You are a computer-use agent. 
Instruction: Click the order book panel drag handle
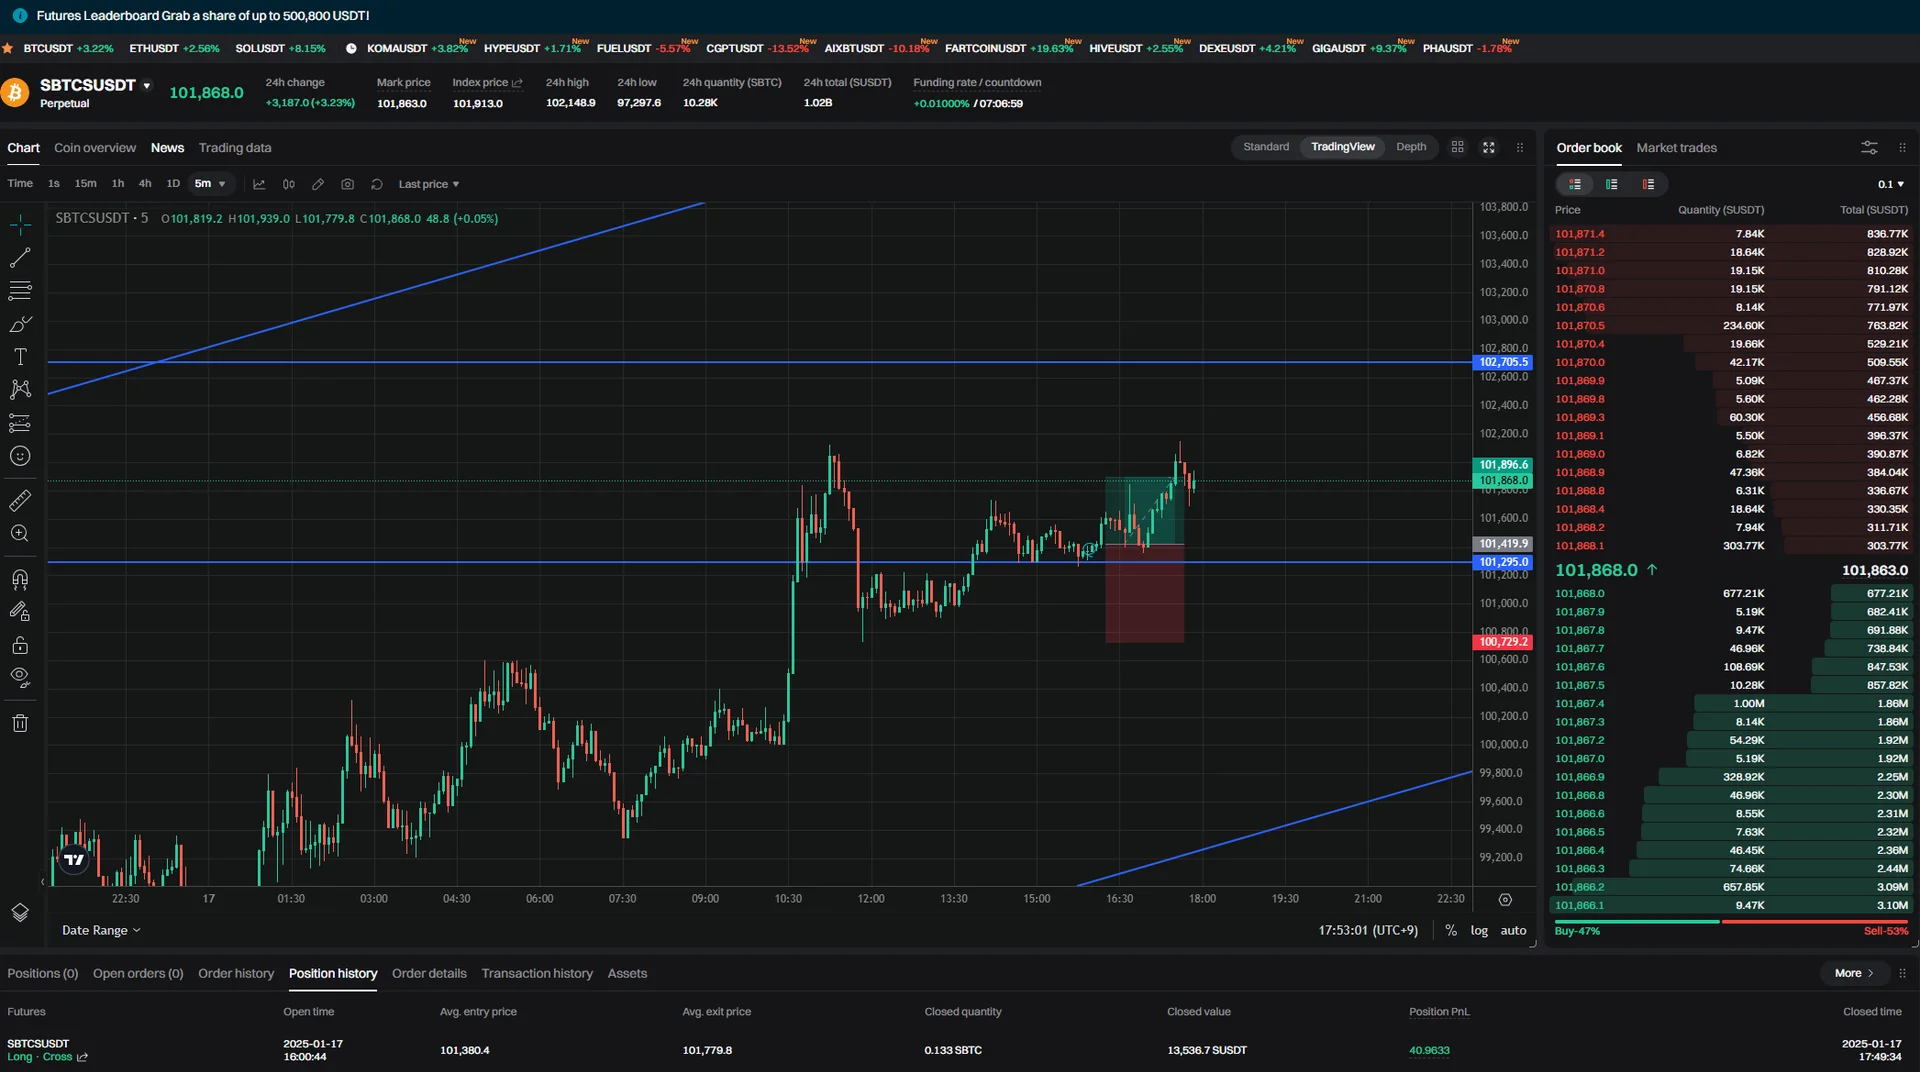[x=1902, y=148]
